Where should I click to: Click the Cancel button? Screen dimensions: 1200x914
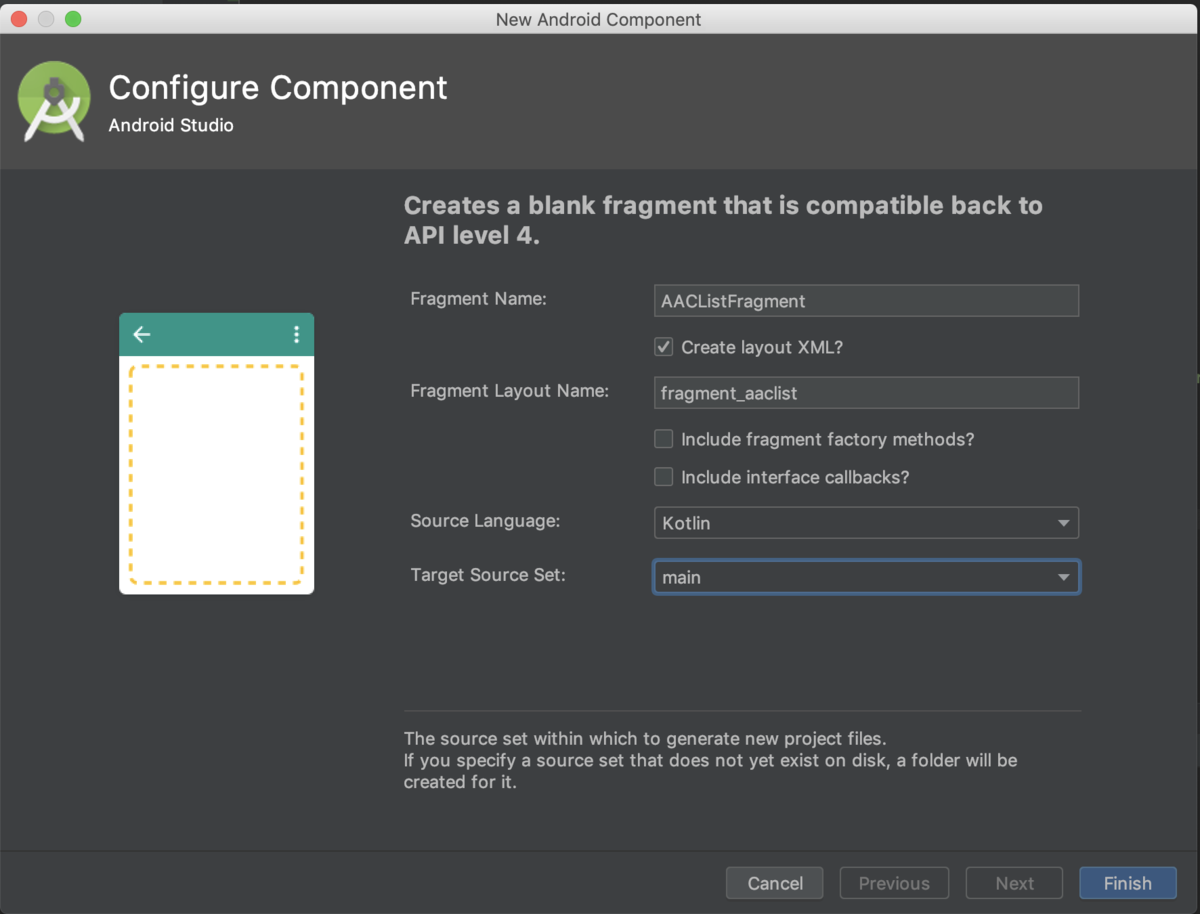775,883
